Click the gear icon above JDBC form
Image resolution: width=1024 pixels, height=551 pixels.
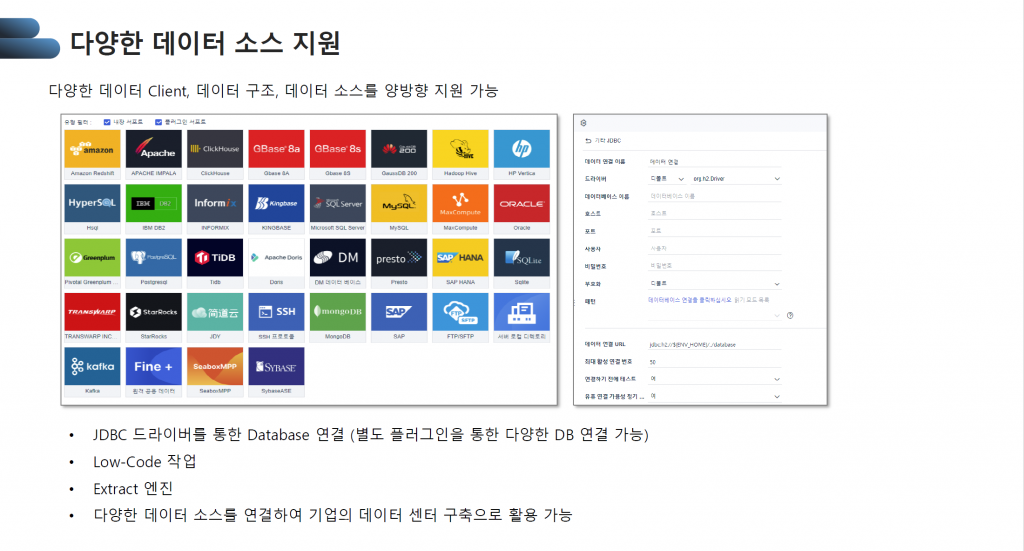pos(582,122)
